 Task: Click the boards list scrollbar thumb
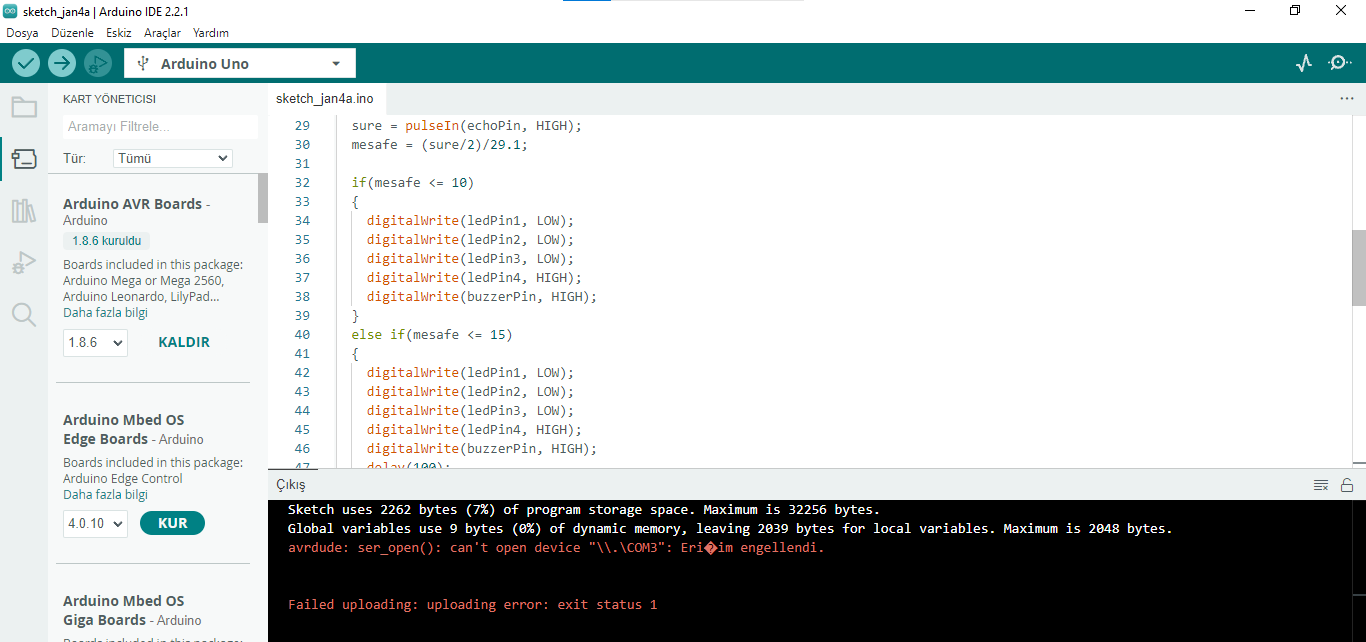pyautogui.click(x=263, y=198)
